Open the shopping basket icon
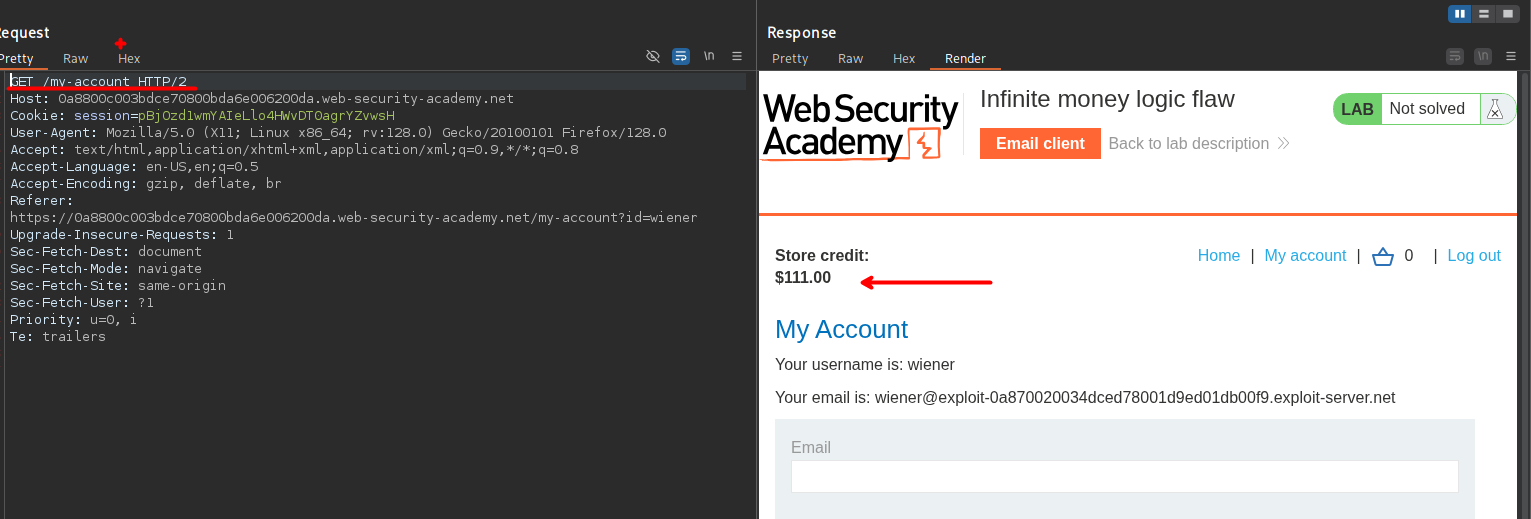 (x=1382, y=256)
